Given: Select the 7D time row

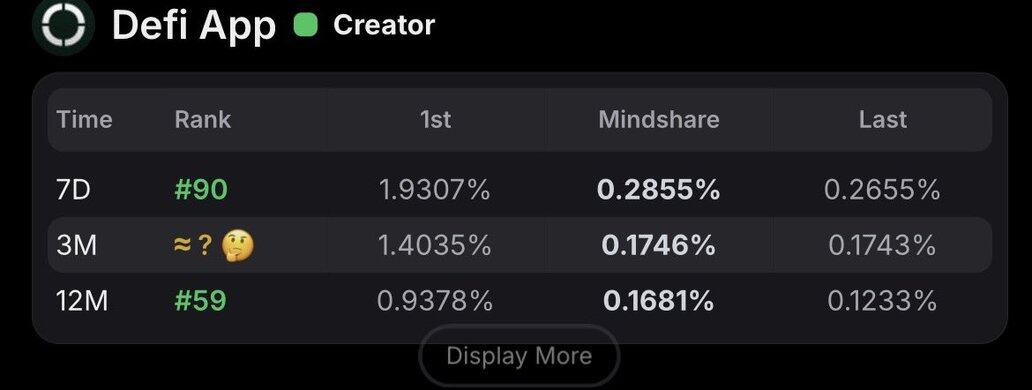Looking at the screenshot, I should click(520, 190).
